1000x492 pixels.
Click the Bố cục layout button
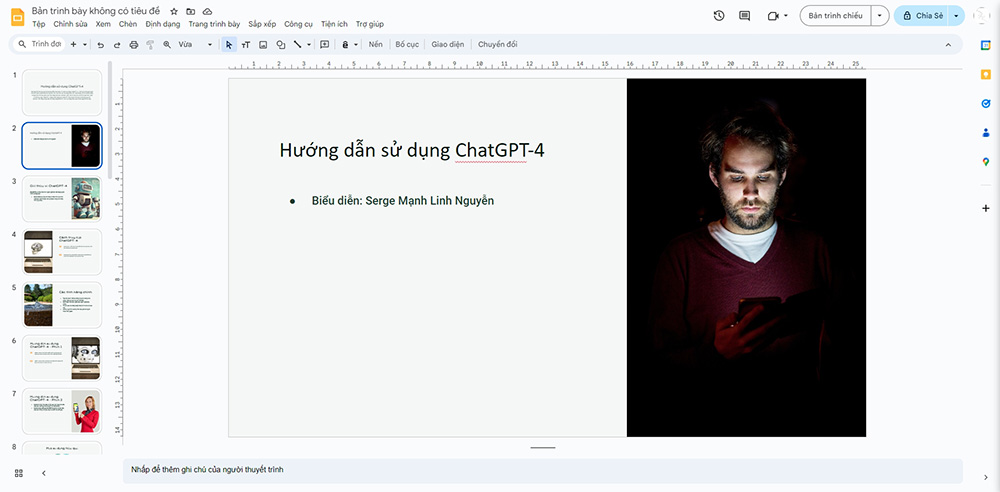[407, 45]
